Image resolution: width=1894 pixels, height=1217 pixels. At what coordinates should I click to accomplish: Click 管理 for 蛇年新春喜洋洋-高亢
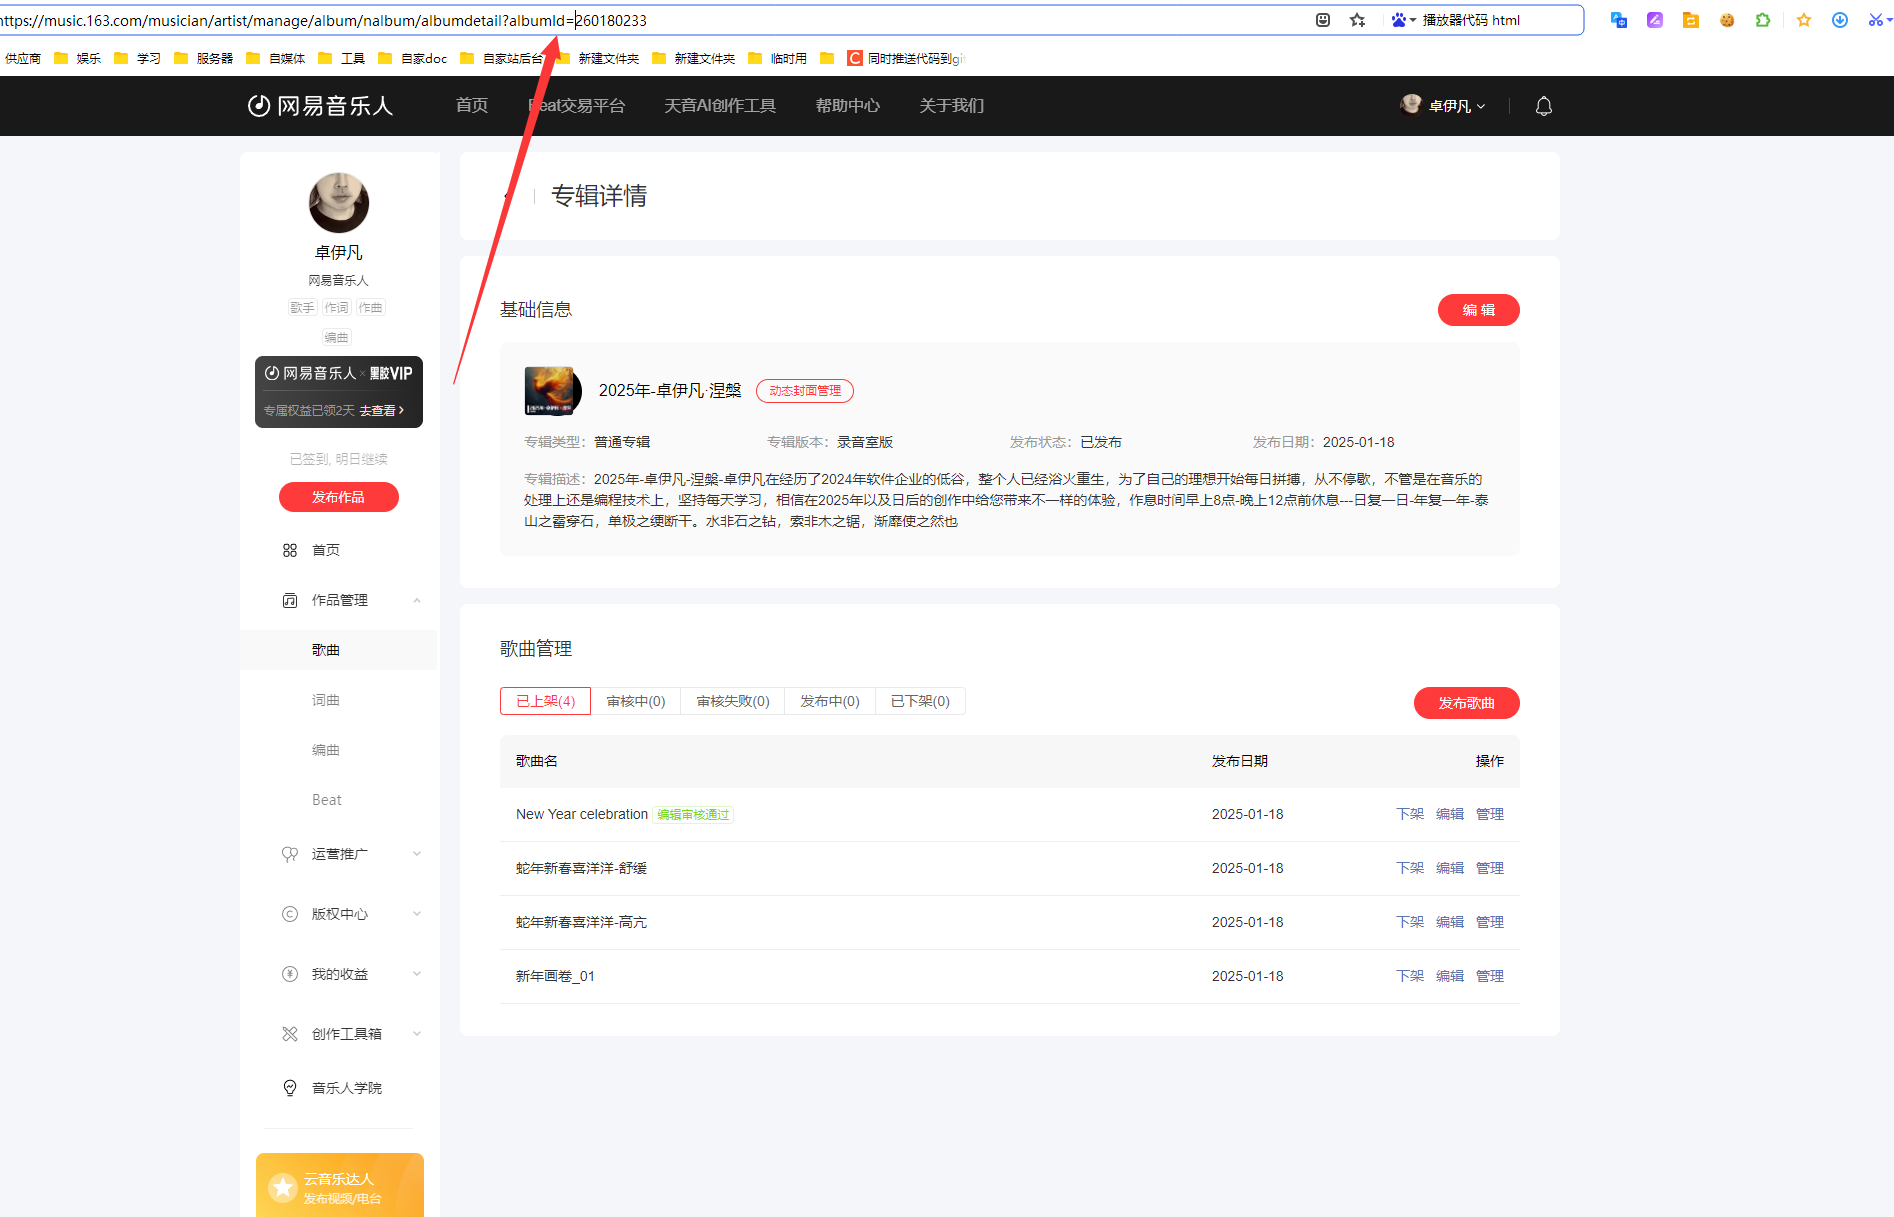[x=1490, y=922]
